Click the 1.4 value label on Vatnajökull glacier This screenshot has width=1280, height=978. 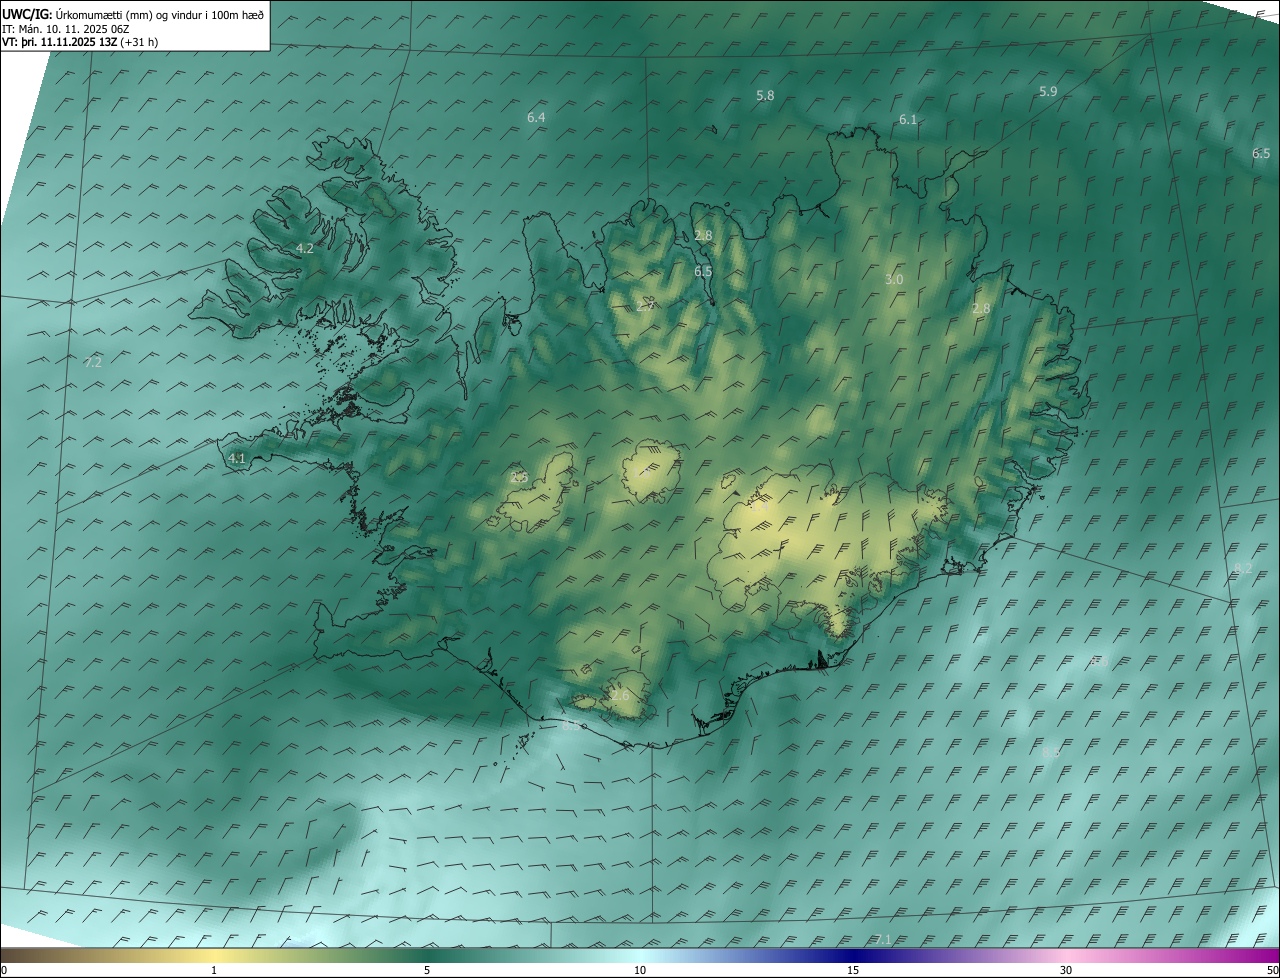pyautogui.click(x=759, y=508)
